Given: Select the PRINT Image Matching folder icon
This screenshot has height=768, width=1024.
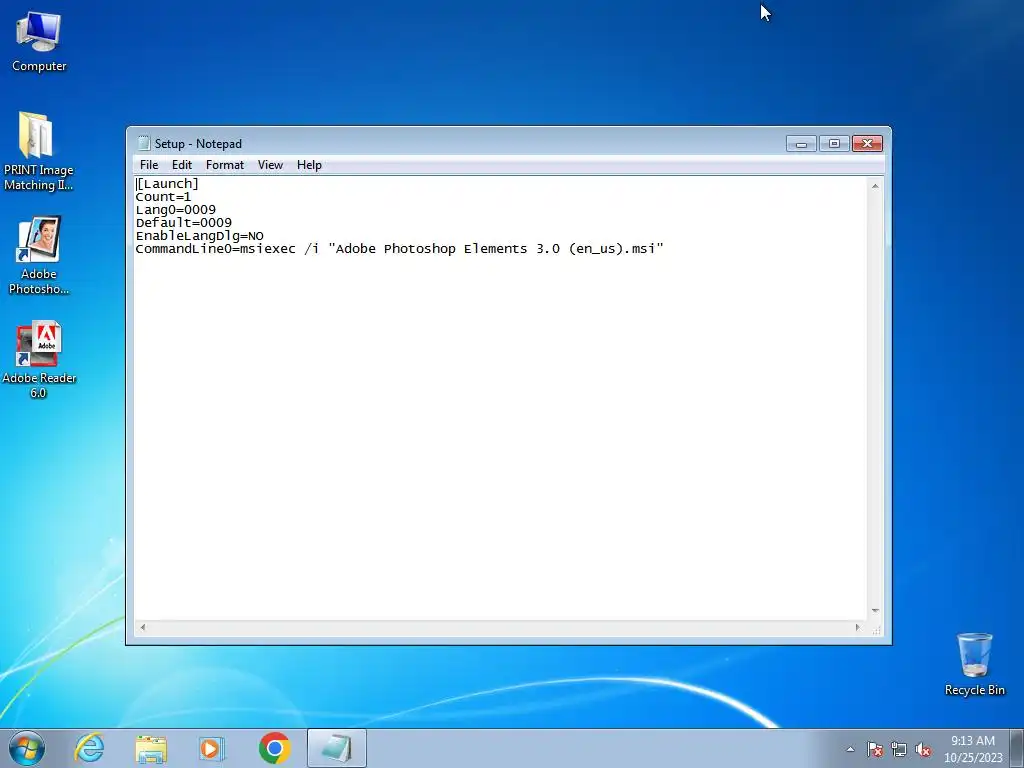Looking at the screenshot, I should [38, 152].
